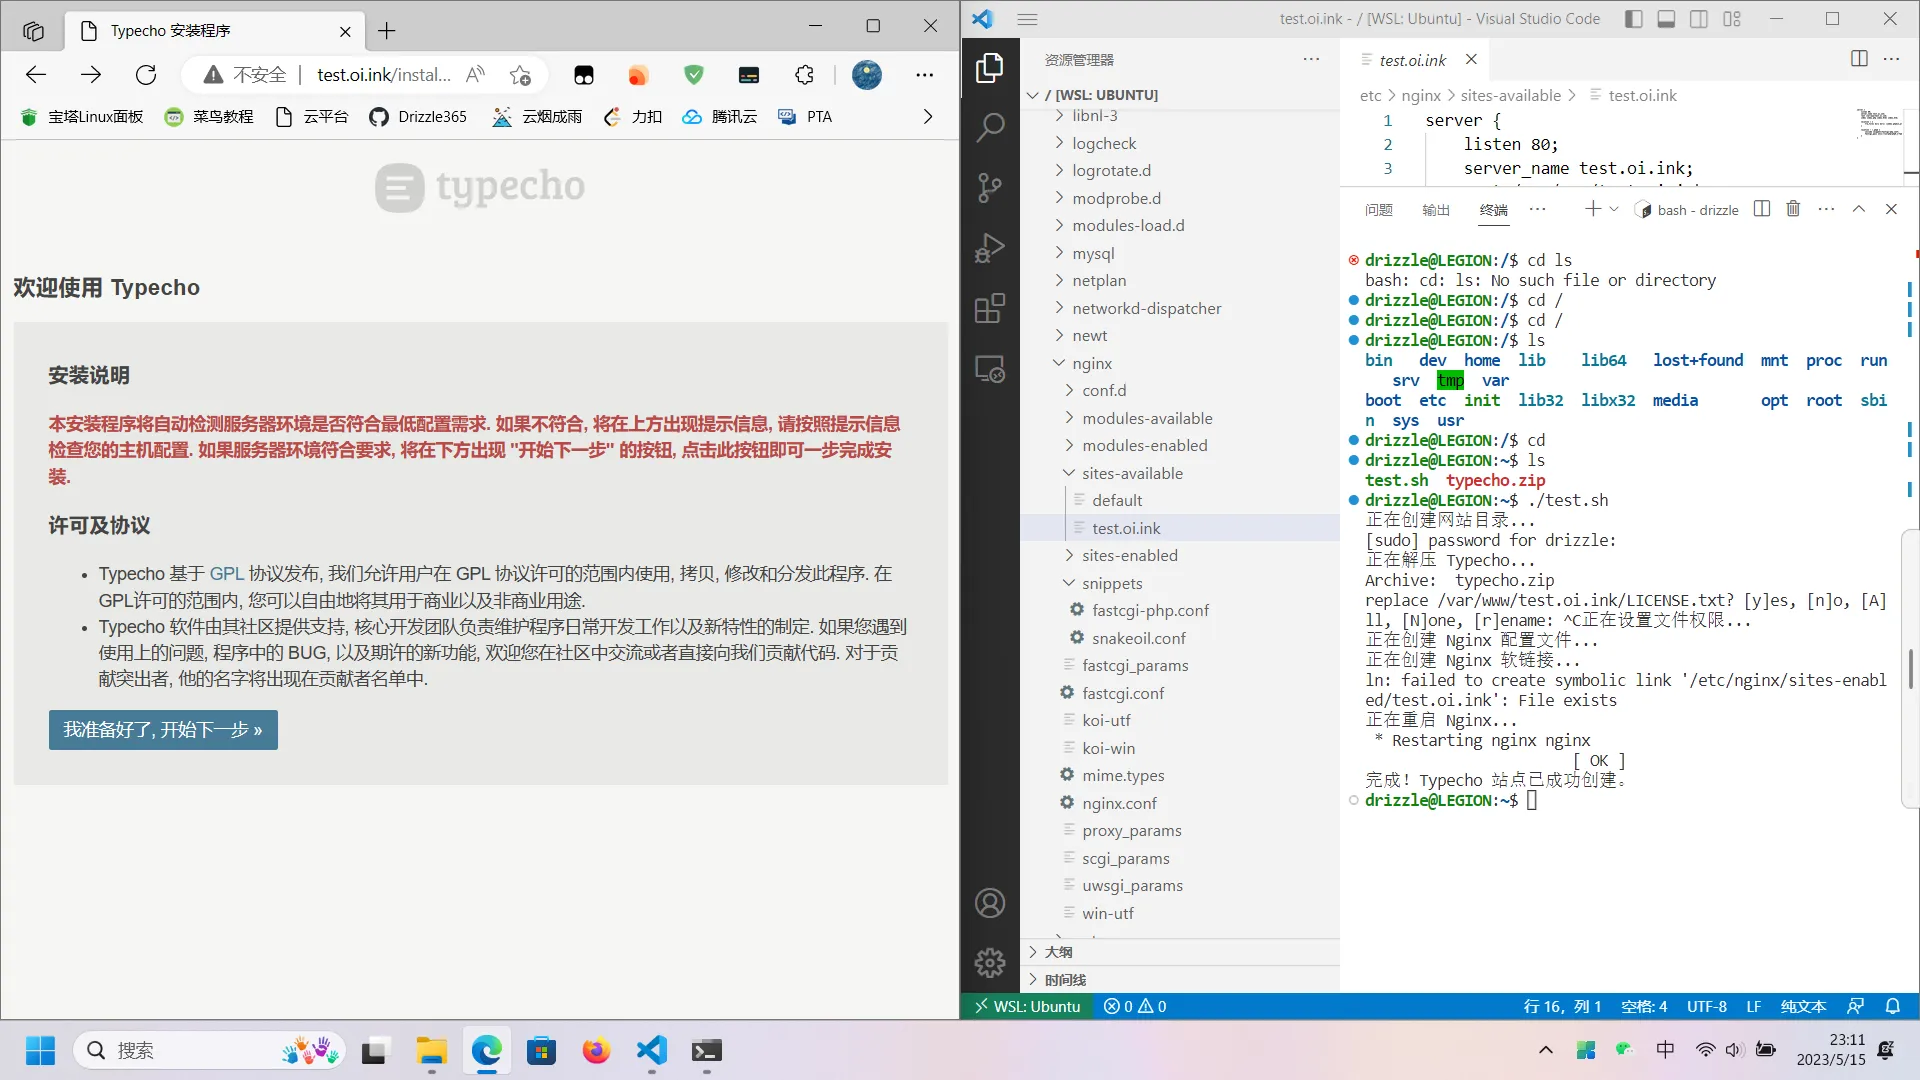Open the Remote Explorer icon in activity bar

990,370
